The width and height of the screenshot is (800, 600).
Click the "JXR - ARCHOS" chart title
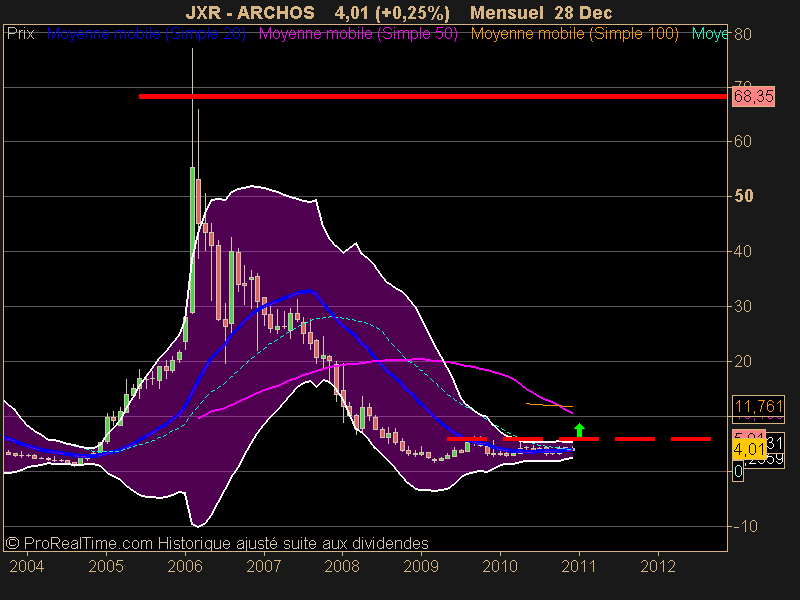click(250, 13)
